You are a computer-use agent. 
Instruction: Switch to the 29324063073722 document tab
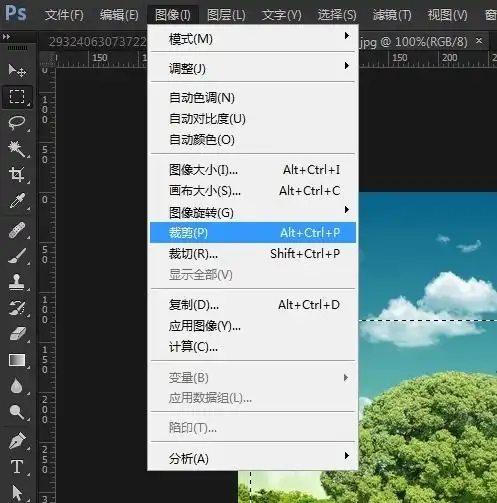point(97,42)
